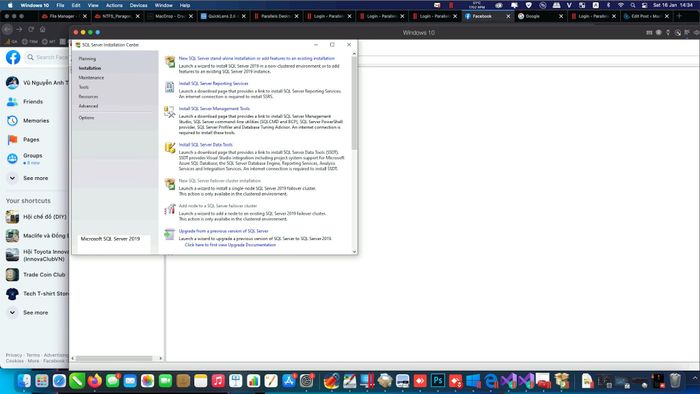Expand See more under Your shortcuts
Screen dimensions: 700x394
35,313
